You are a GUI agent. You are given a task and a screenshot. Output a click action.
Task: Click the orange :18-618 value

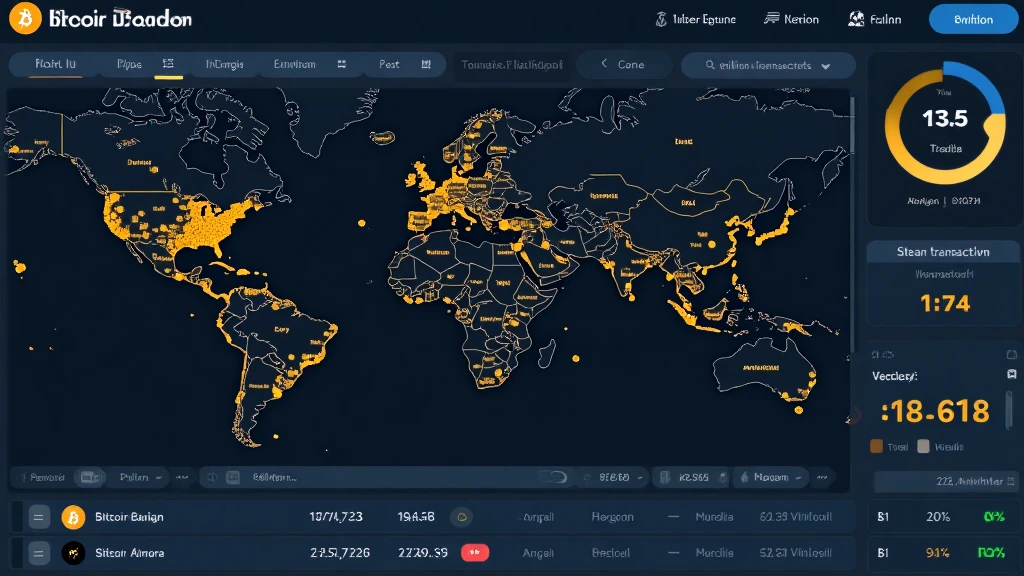click(x=935, y=411)
